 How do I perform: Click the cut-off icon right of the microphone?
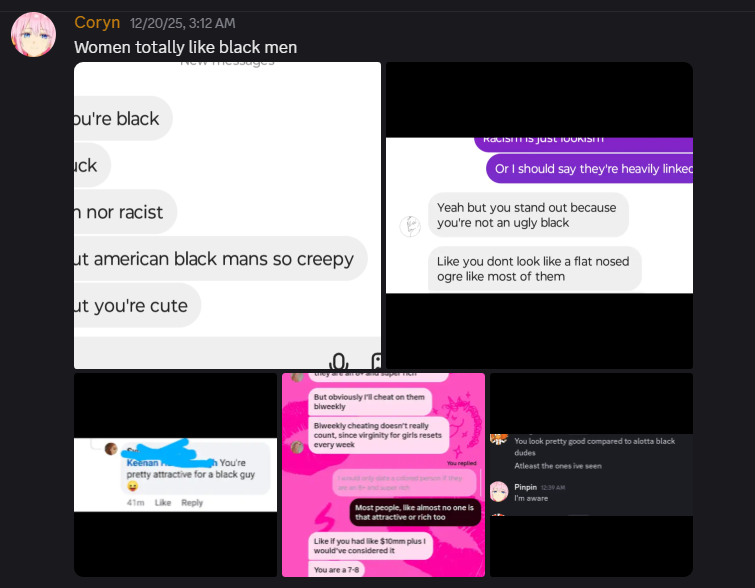tap(376, 361)
